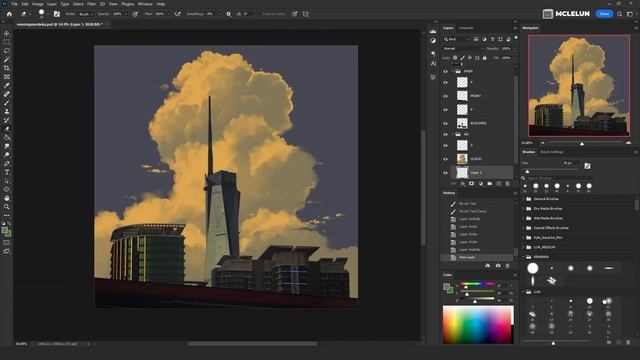
Task: Delete current state in History panel
Action: (507, 266)
